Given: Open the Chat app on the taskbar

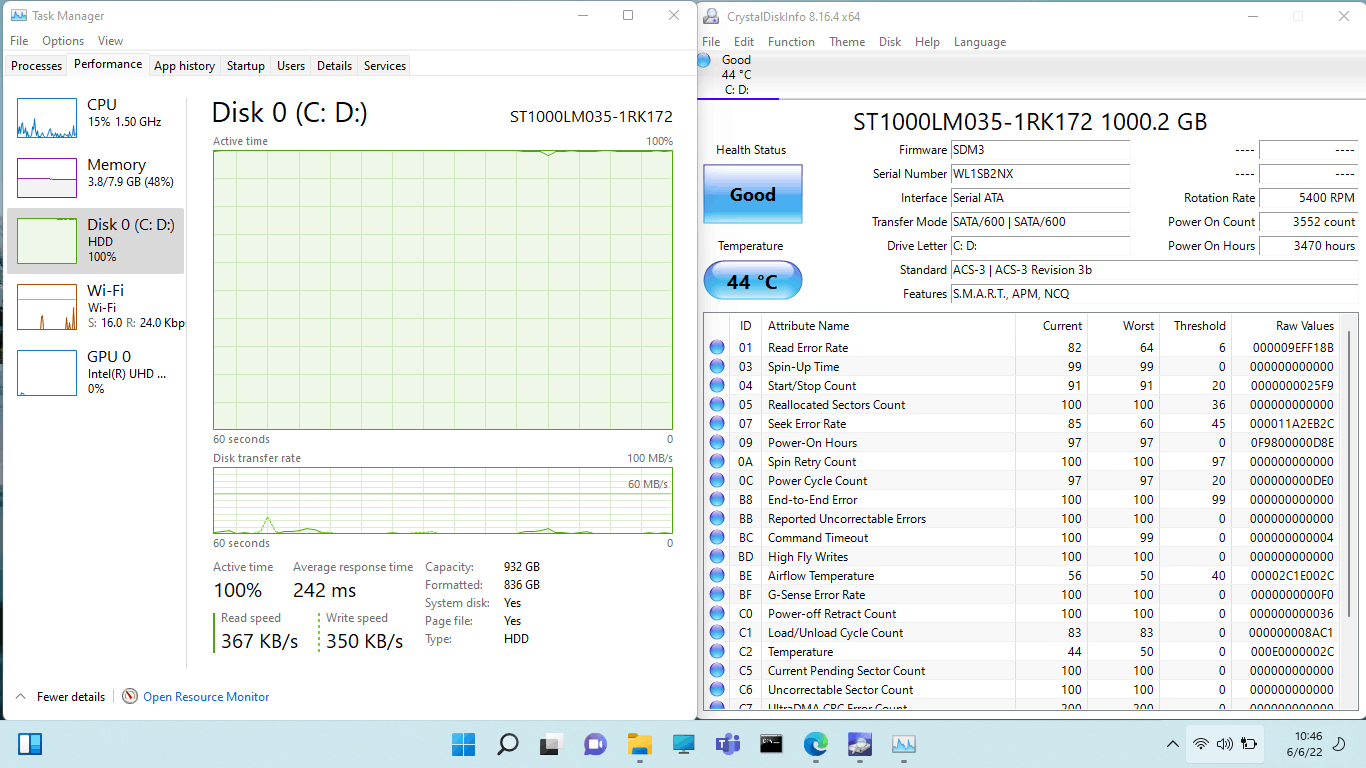Looking at the screenshot, I should 595,744.
